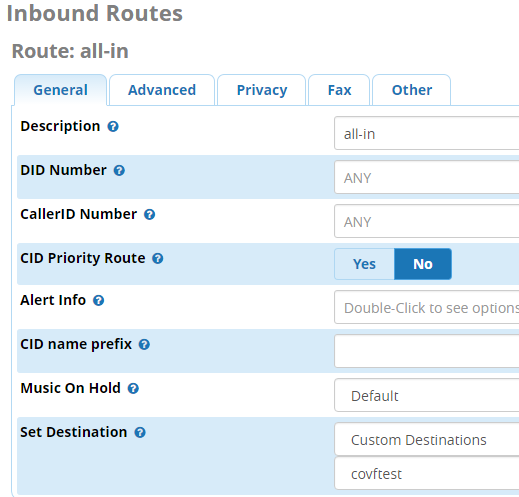Open help icon beside DID Number
The width and height of the screenshot is (519, 497).
[x=119, y=171]
